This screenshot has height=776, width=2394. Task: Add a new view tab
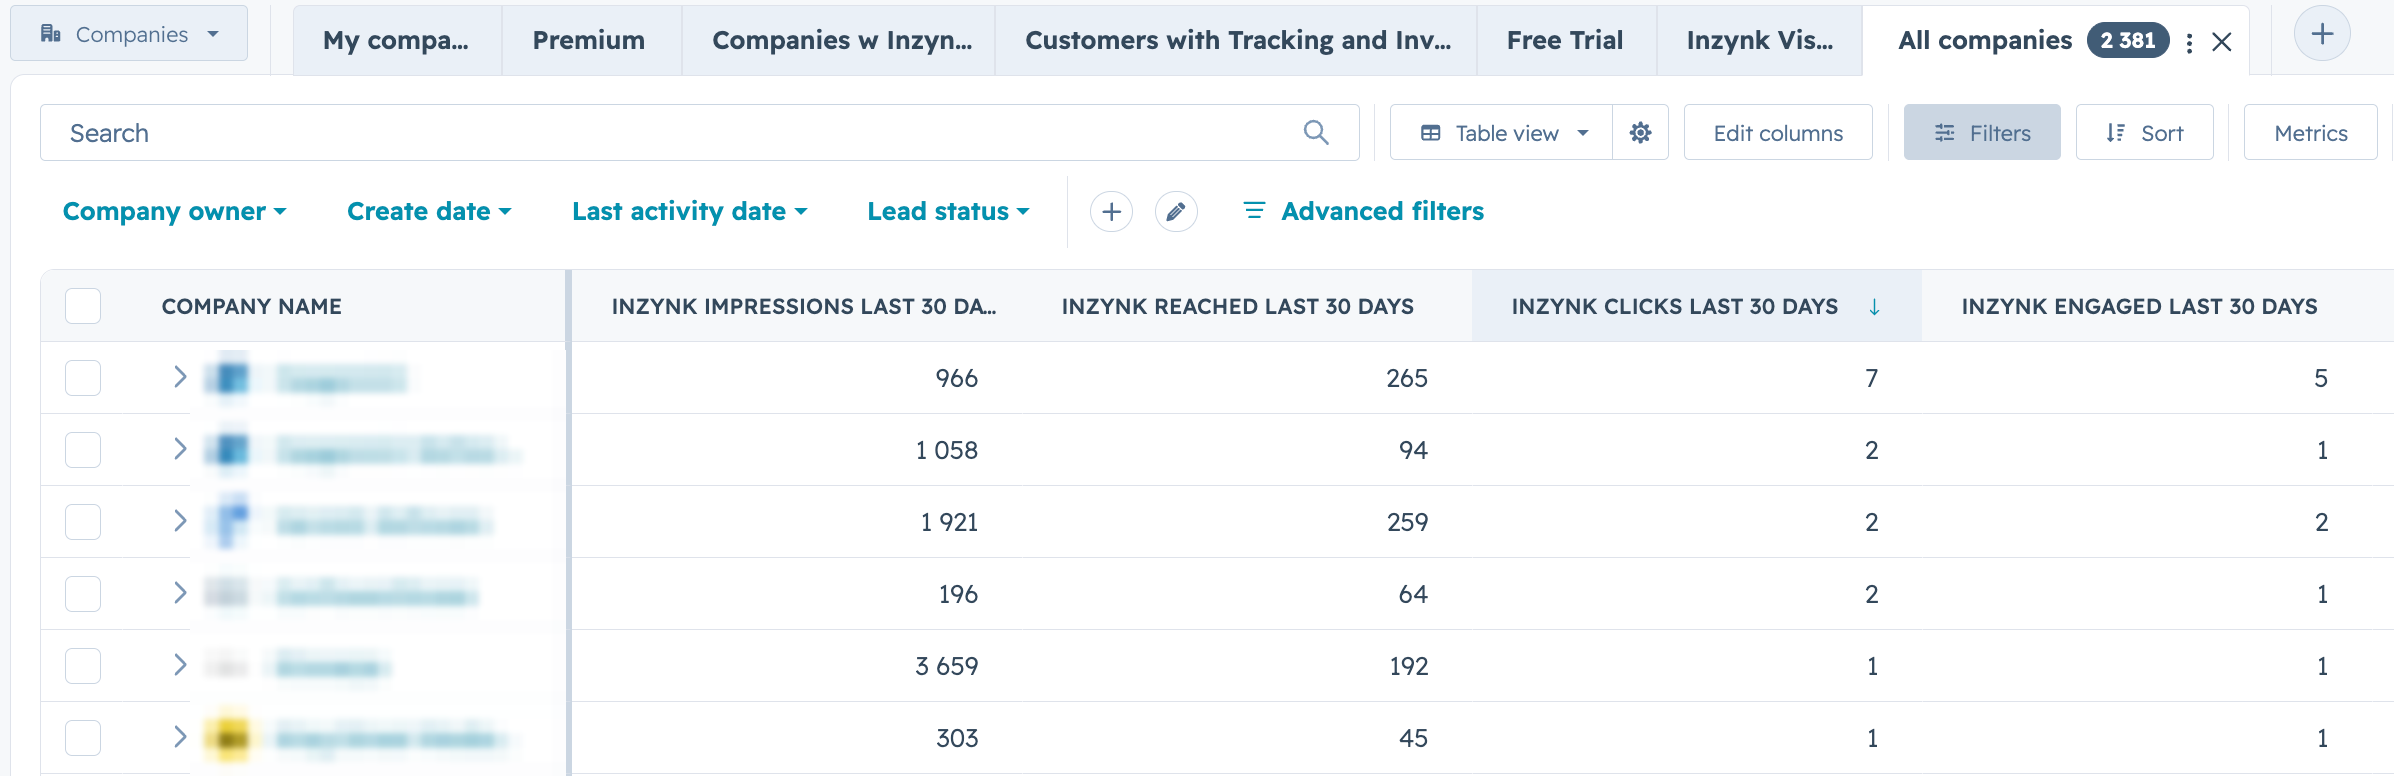click(2322, 33)
